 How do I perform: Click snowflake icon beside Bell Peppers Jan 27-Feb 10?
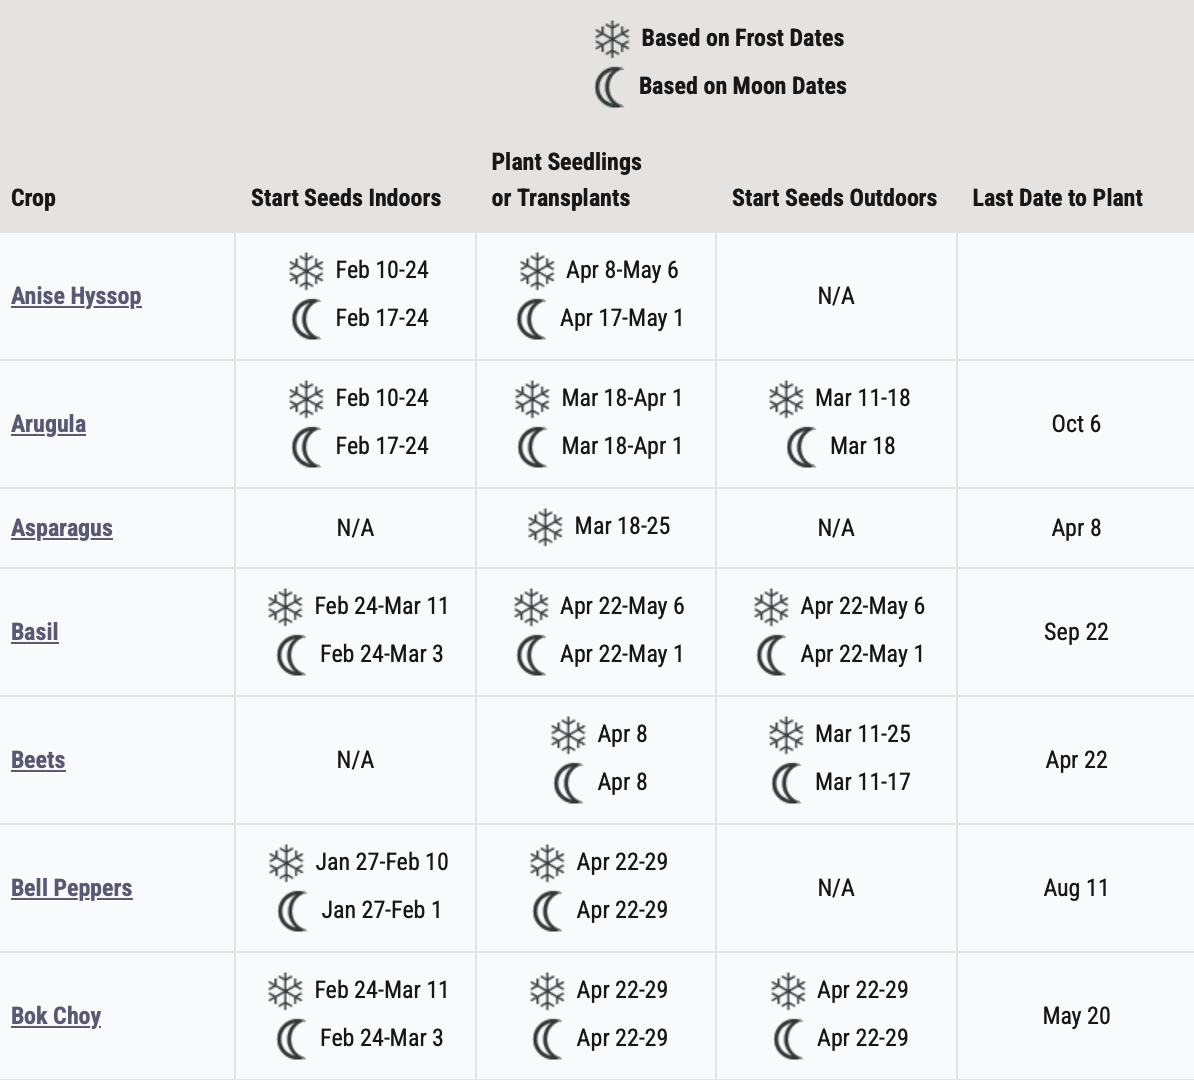(x=286, y=863)
